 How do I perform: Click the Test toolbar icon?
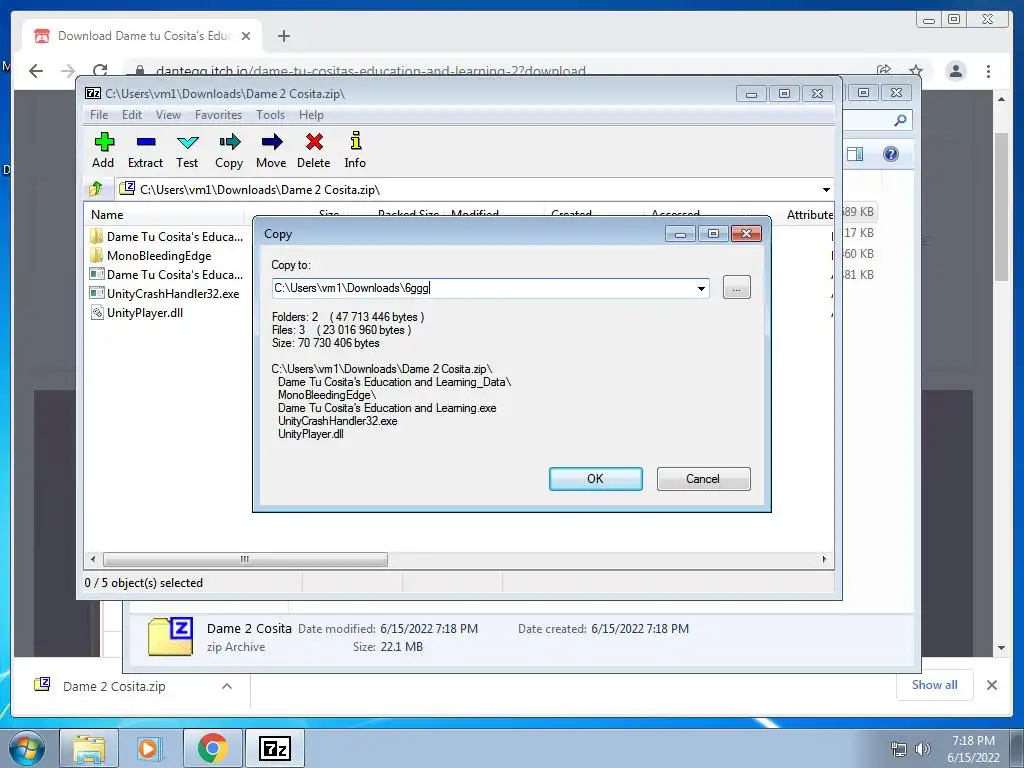click(x=187, y=150)
